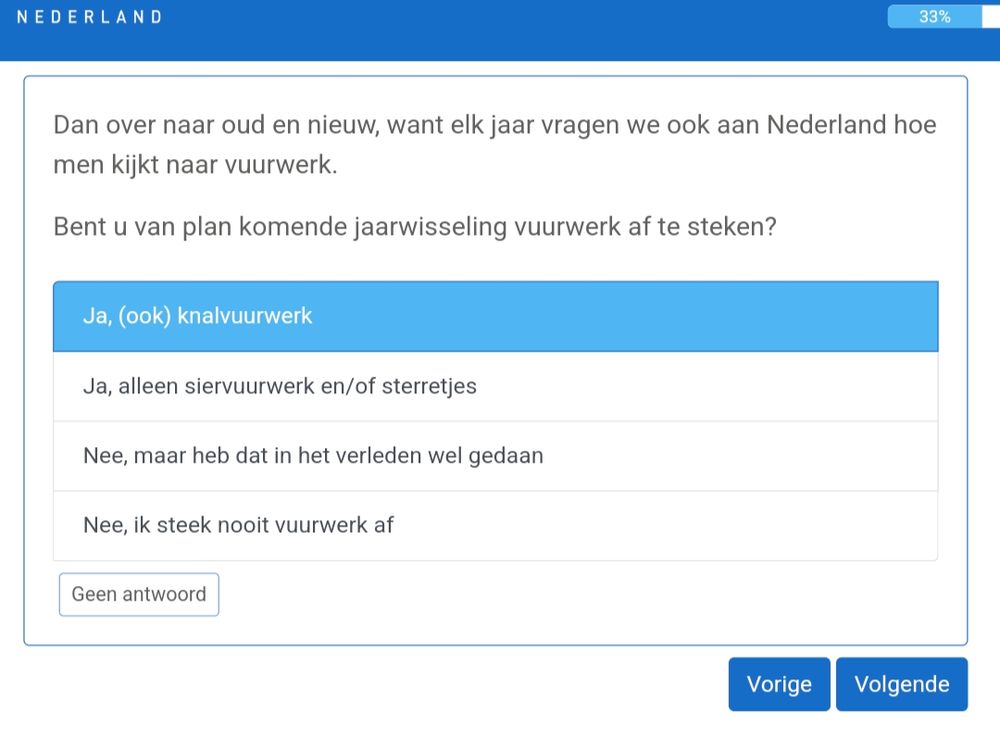Screen dimensions: 1000x746
Task: Click the "Geen antwoord" button
Action: click(139, 594)
